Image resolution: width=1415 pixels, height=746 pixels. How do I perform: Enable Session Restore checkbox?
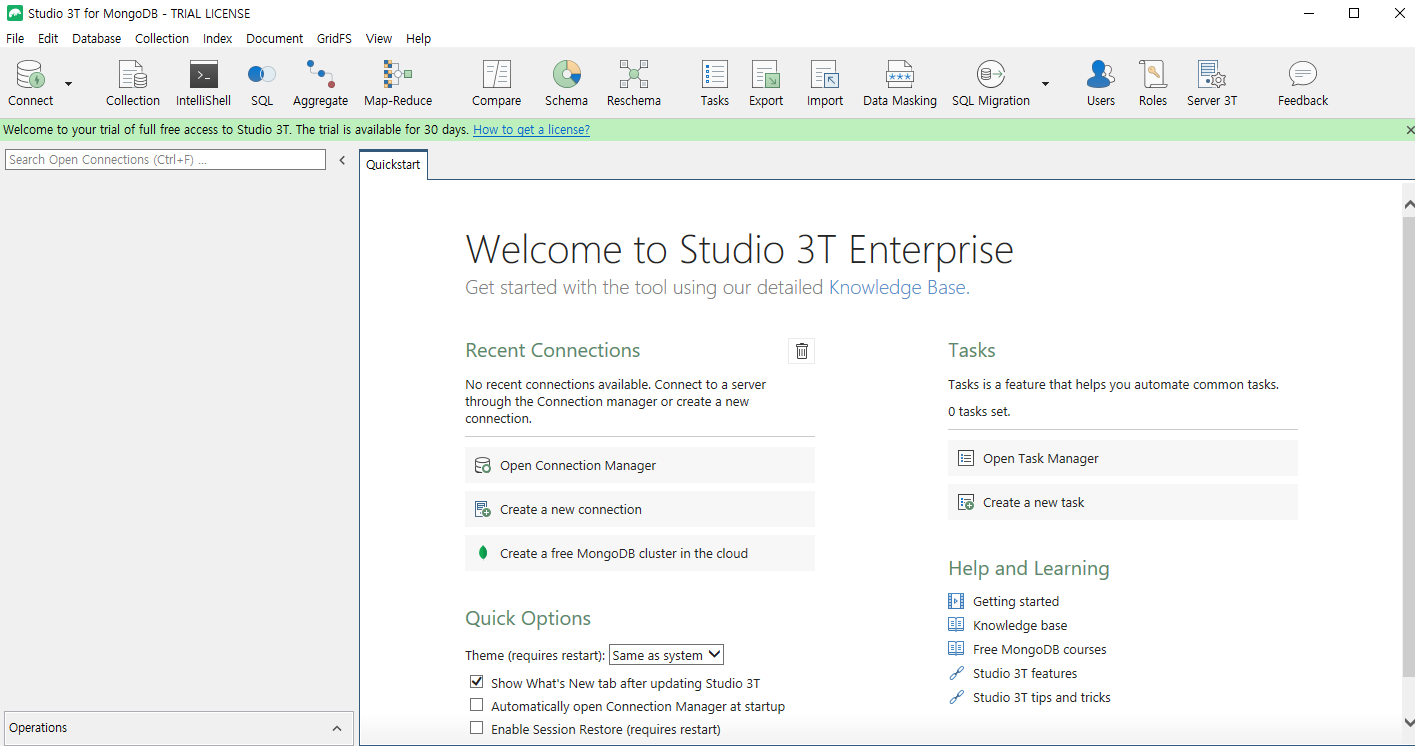pos(477,728)
